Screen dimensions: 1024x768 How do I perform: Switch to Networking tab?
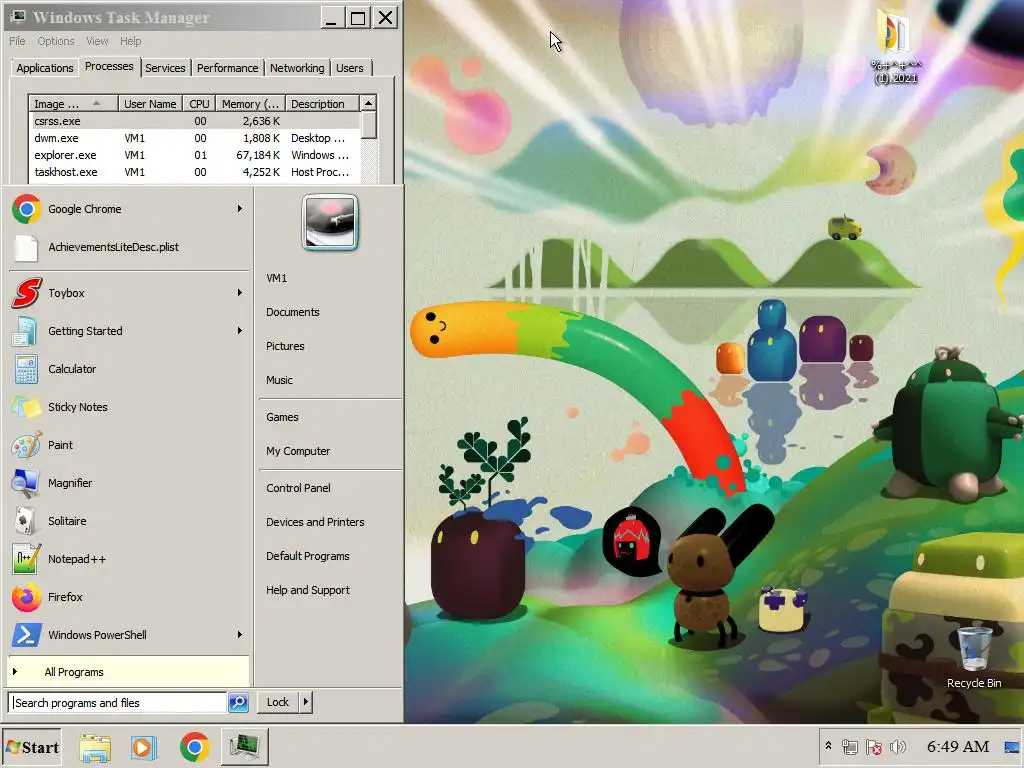(297, 68)
